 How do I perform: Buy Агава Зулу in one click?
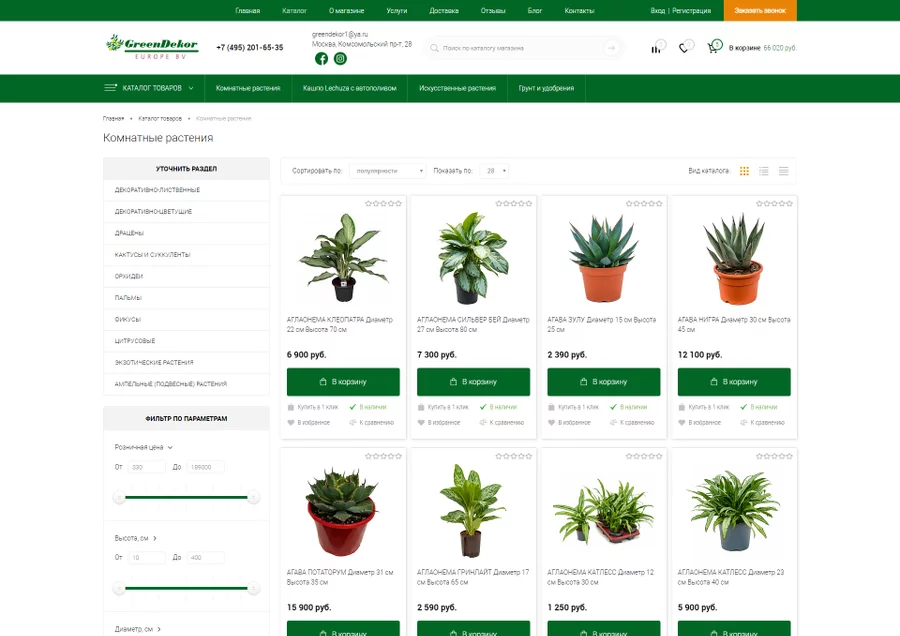point(573,407)
